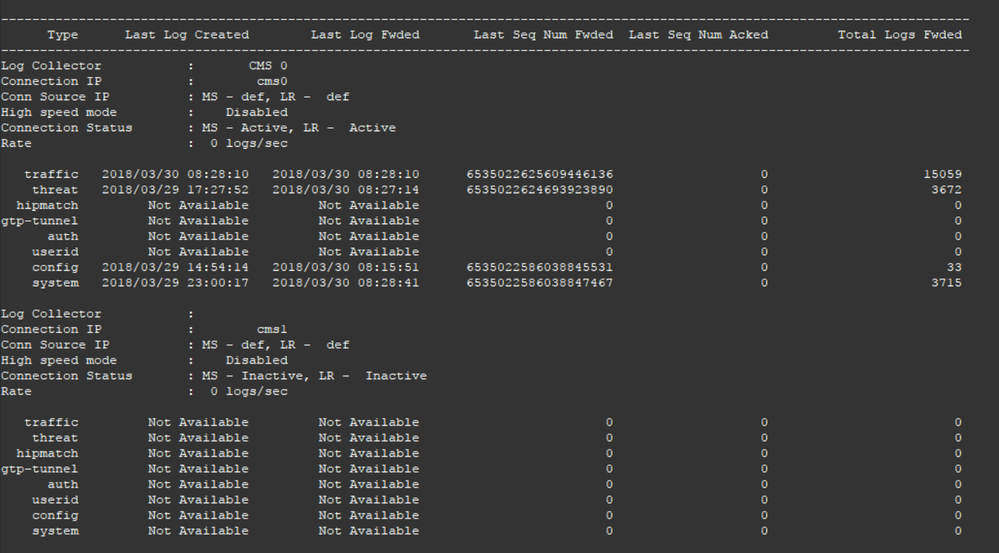Select the timestamp 2018/03/29 17:27:52
The image size is (999, 553).
point(175,190)
